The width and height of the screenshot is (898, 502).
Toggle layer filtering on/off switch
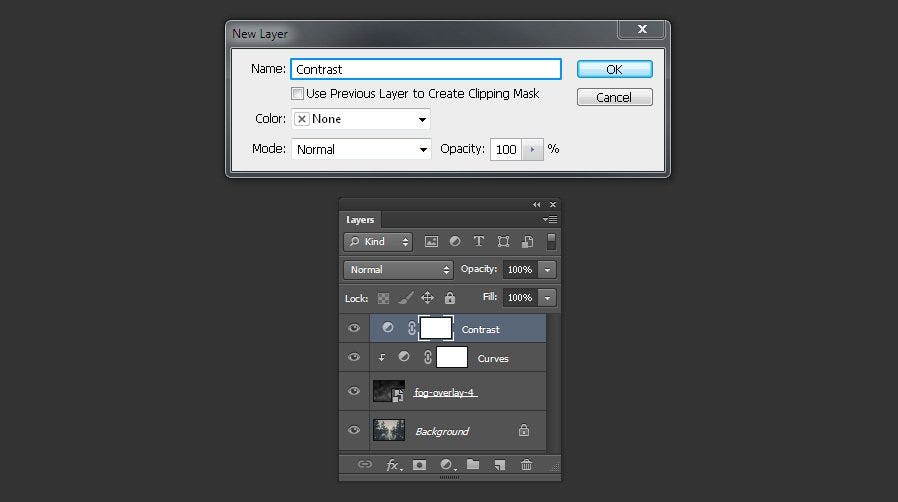tap(551, 242)
